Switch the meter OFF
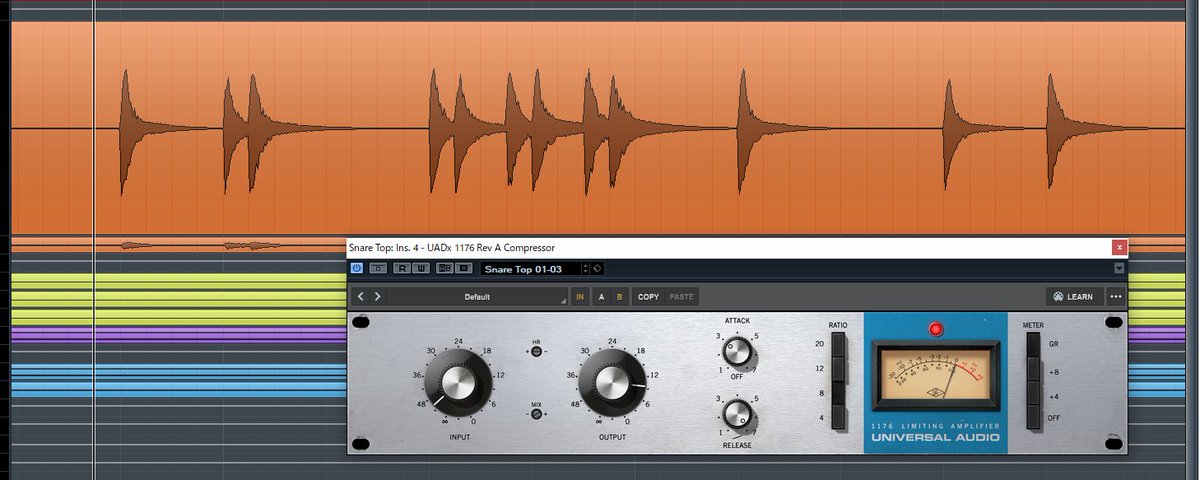The height and width of the screenshot is (480, 1200). pyautogui.click(x=1033, y=417)
